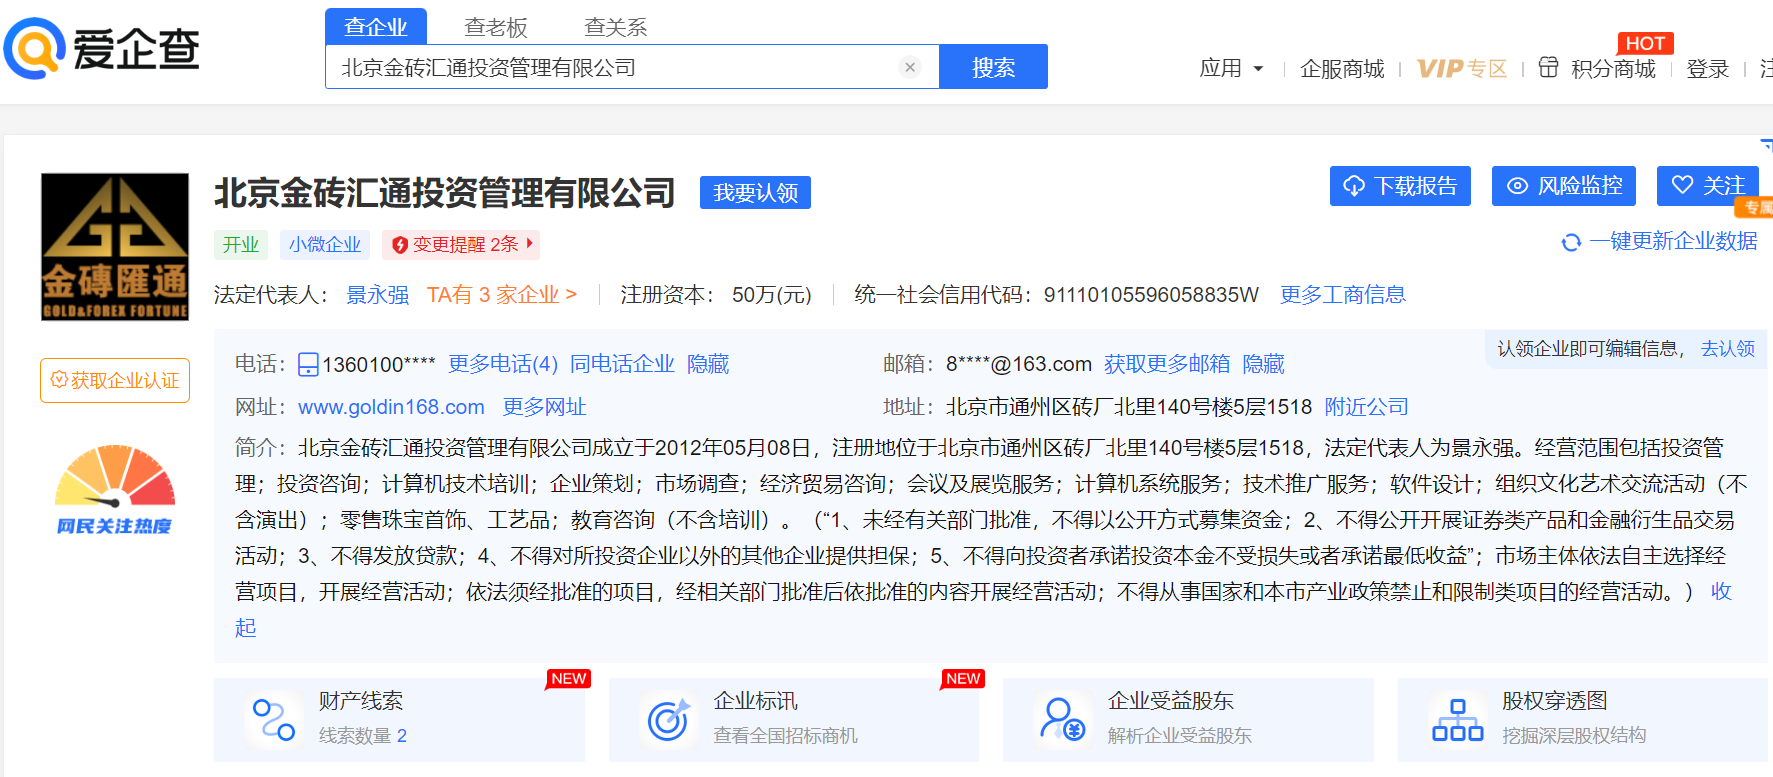Viewport: 1773px width, 777px height.
Task: Click the 获取企业认证 button
Action: [x=115, y=380]
